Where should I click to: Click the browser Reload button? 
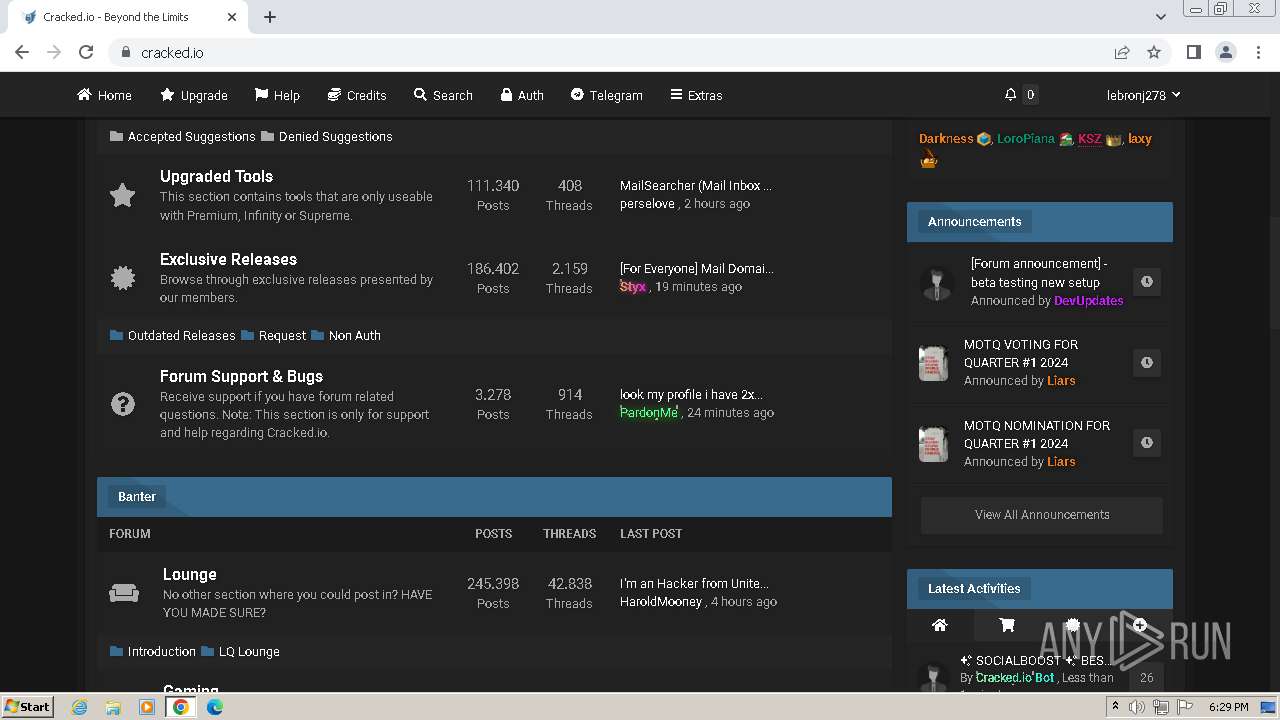click(86, 52)
